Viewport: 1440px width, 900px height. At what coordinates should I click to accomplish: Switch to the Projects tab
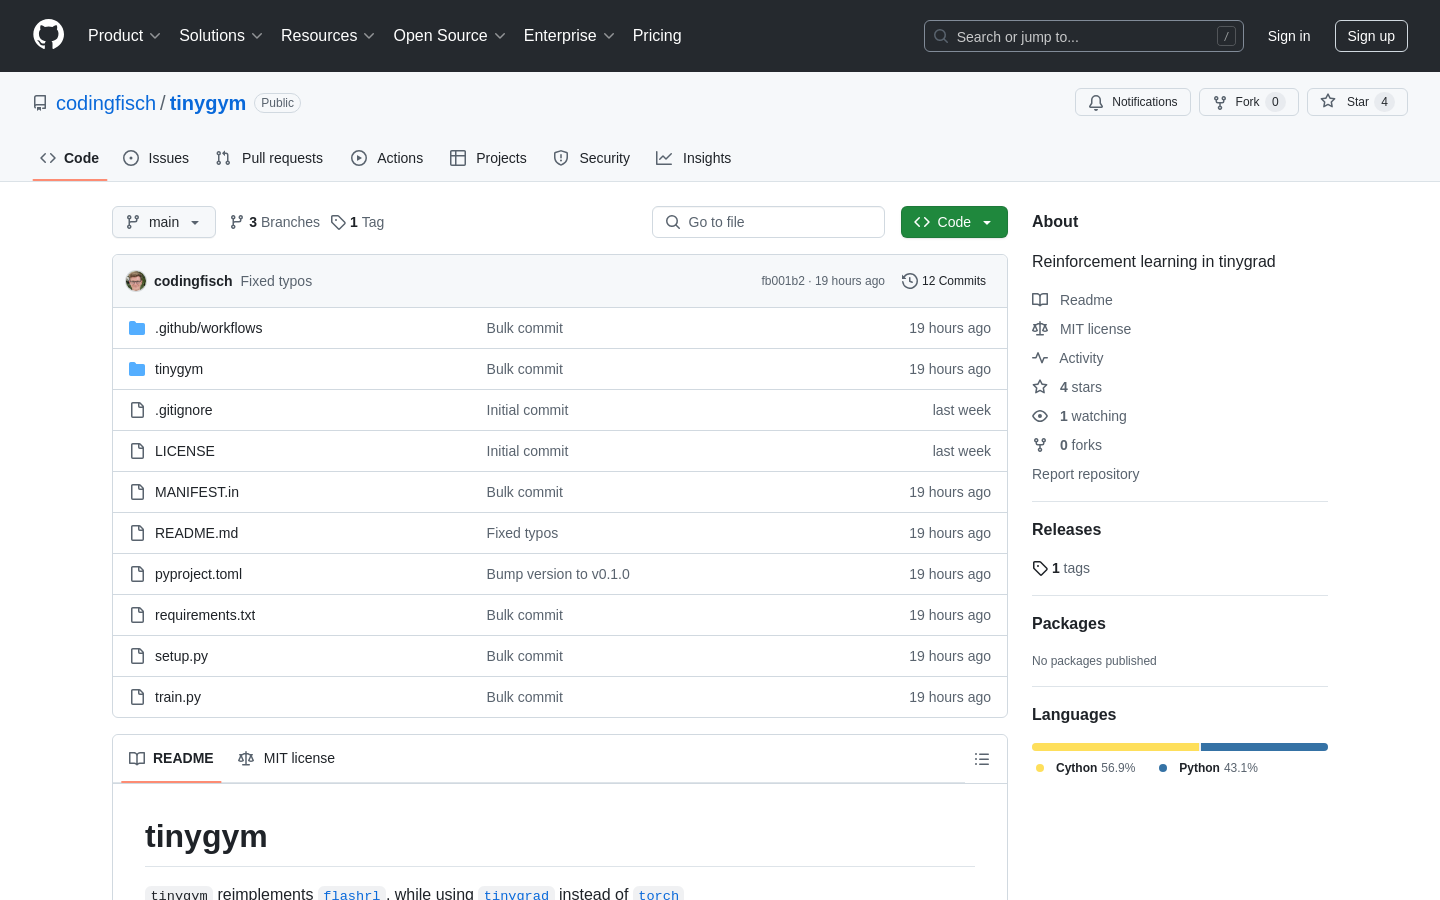tap(488, 158)
